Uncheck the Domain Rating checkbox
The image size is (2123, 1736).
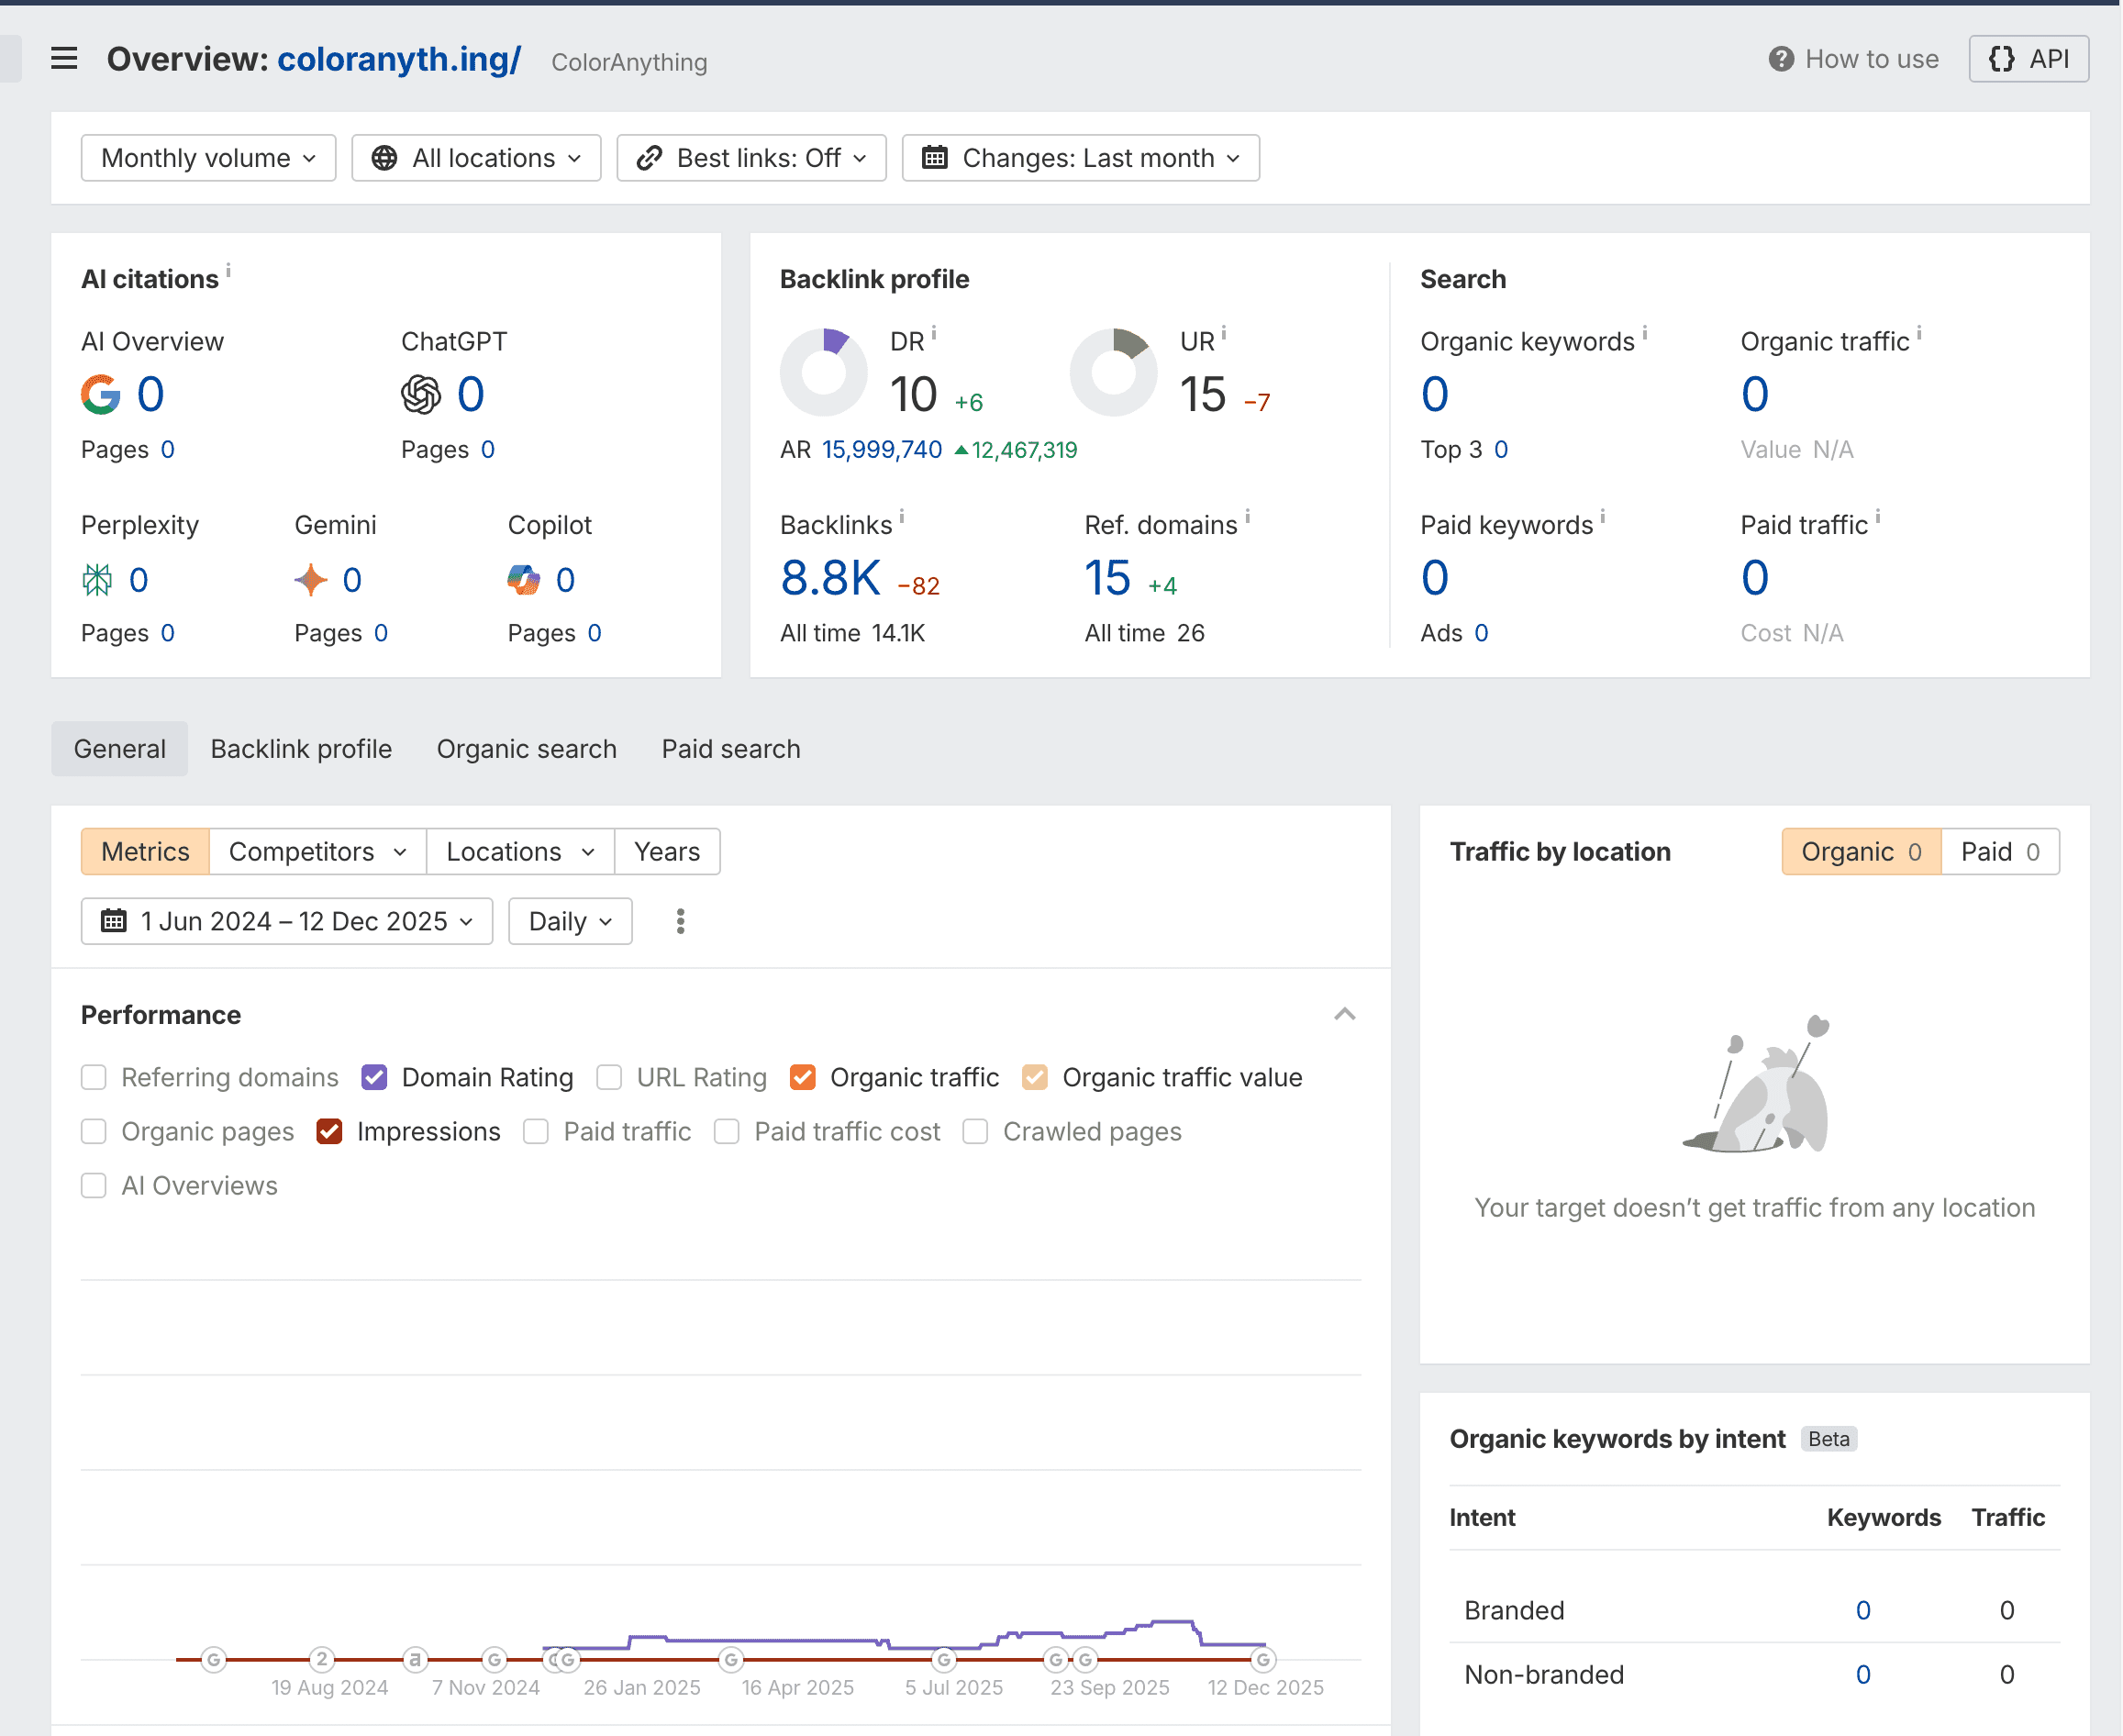point(374,1077)
